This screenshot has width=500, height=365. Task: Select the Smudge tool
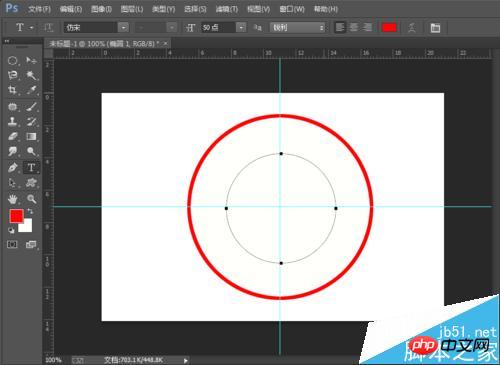12,151
